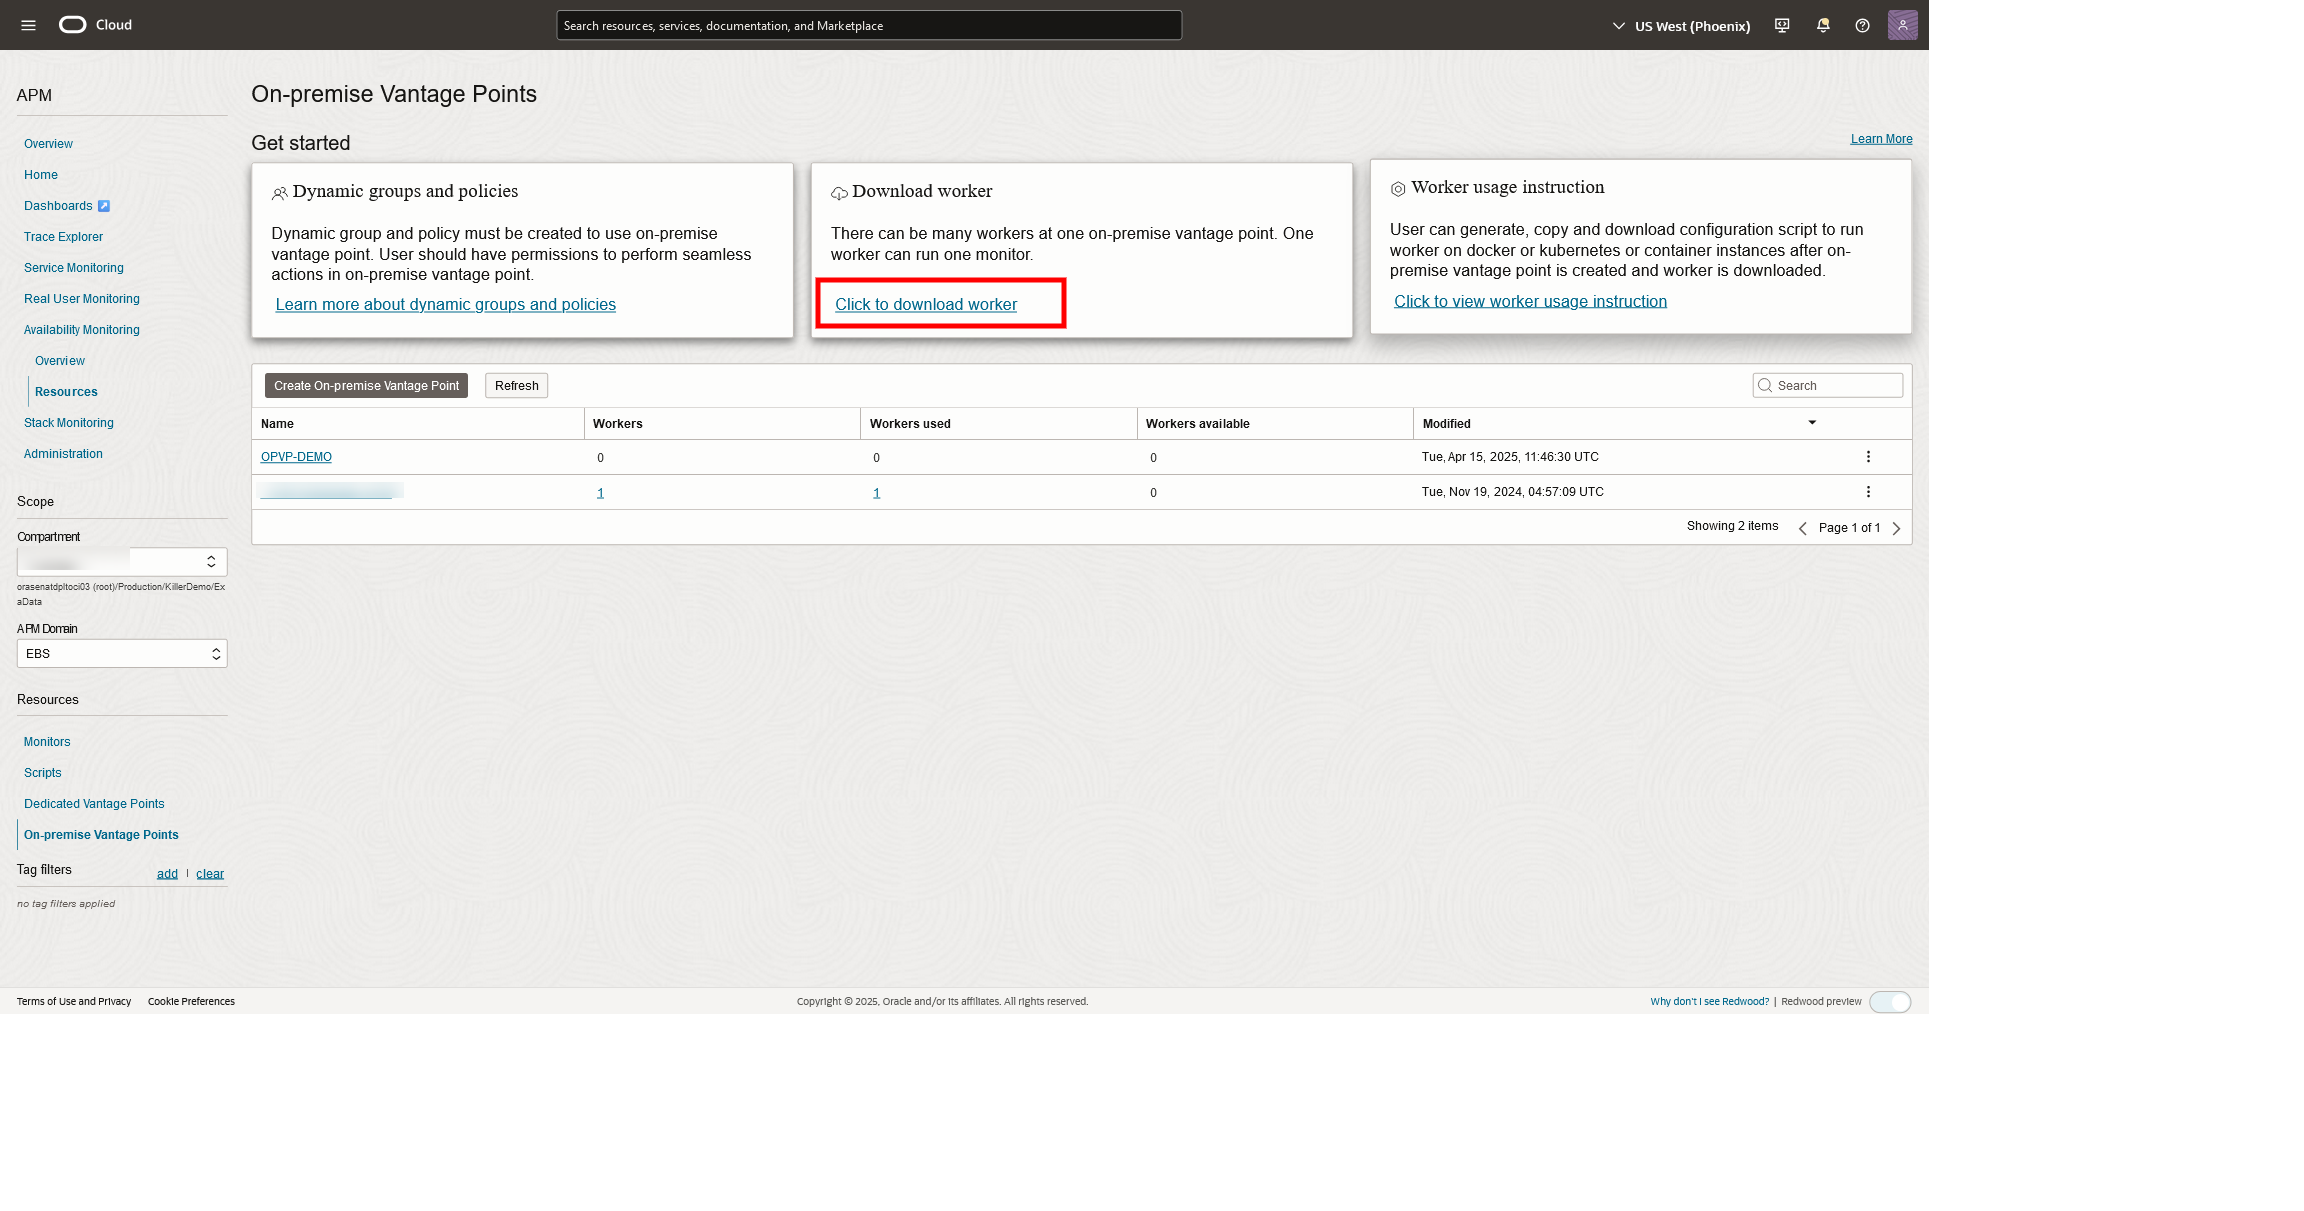Open the kebab actions menu for OPVP-DEMO row
Image resolution: width=2304 pixels, height=1211 pixels.
coord(1867,456)
